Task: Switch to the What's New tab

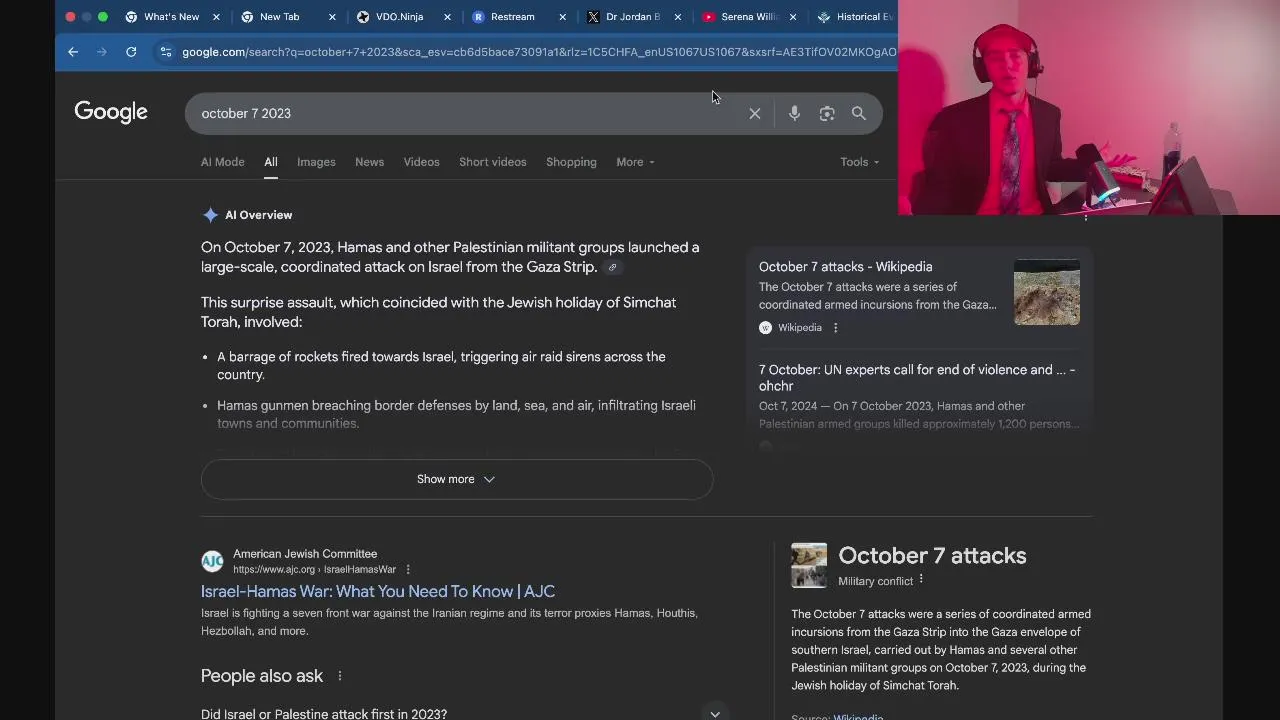Action: (x=171, y=17)
